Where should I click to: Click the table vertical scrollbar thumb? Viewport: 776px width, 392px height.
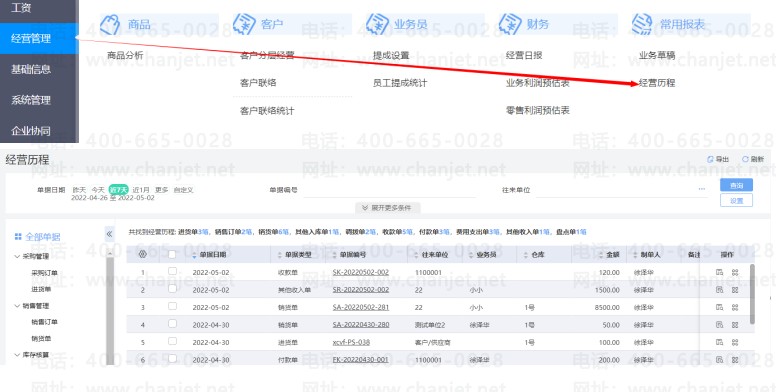click(x=752, y=294)
